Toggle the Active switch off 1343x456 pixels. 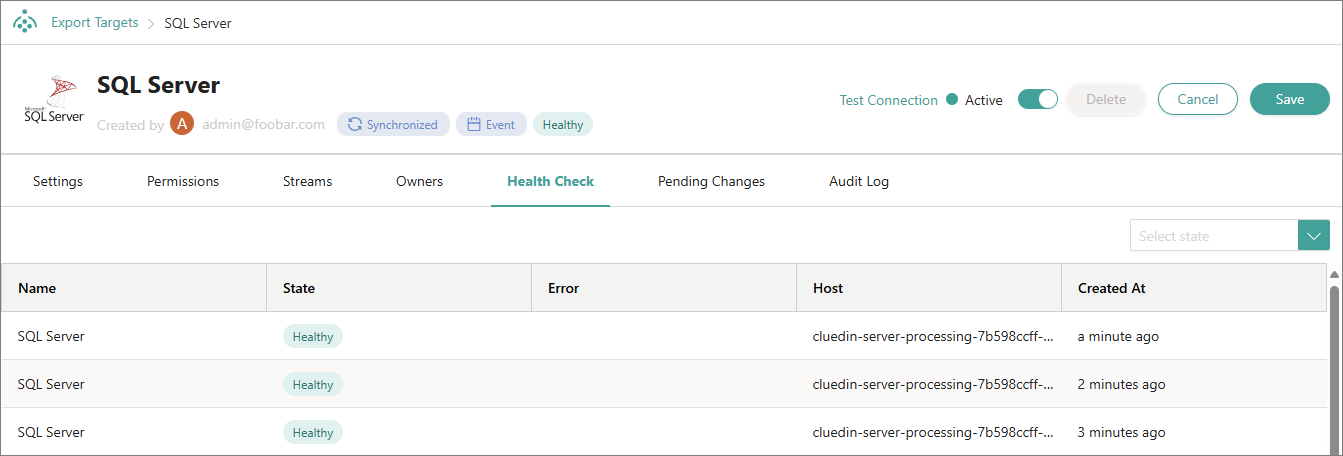(x=1038, y=99)
